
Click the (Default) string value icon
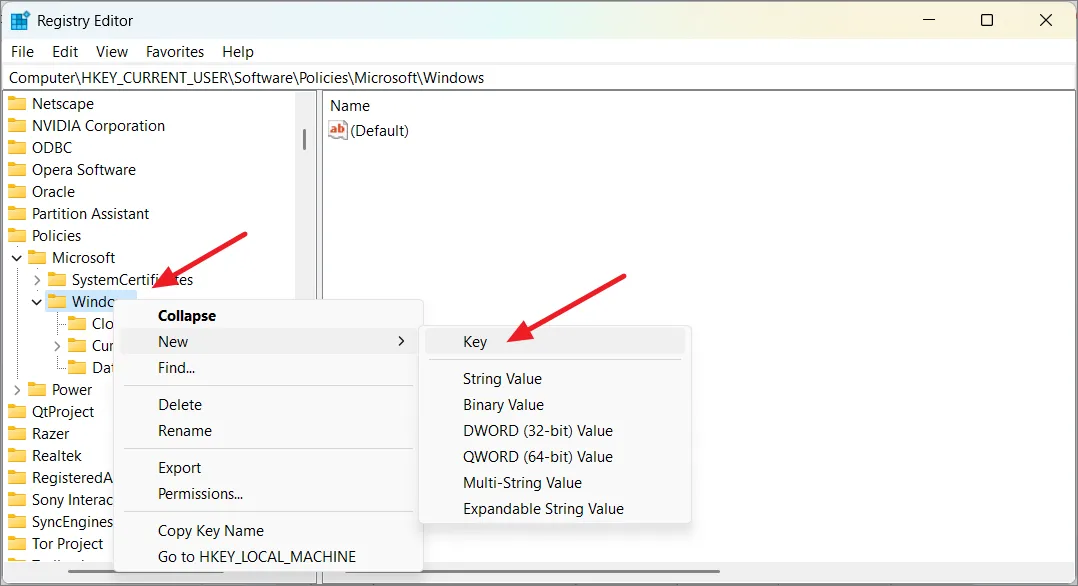338,130
